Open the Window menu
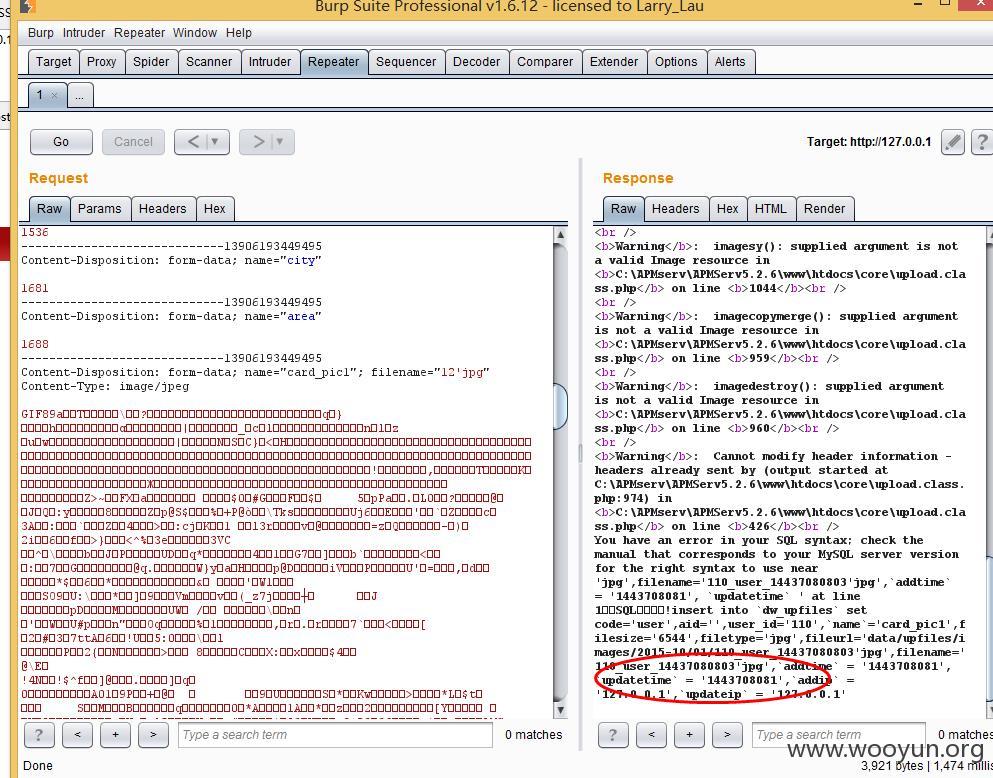Viewport: 993px width, 778px height. click(194, 33)
